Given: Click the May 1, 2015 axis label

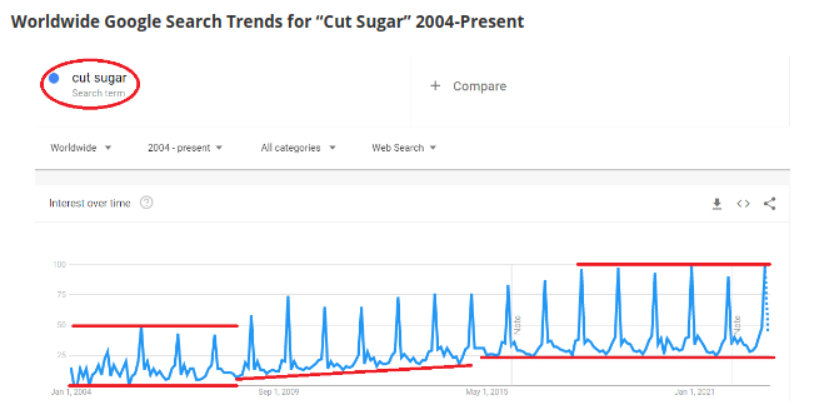Looking at the screenshot, I should pyautogui.click(x=488, y=392).
